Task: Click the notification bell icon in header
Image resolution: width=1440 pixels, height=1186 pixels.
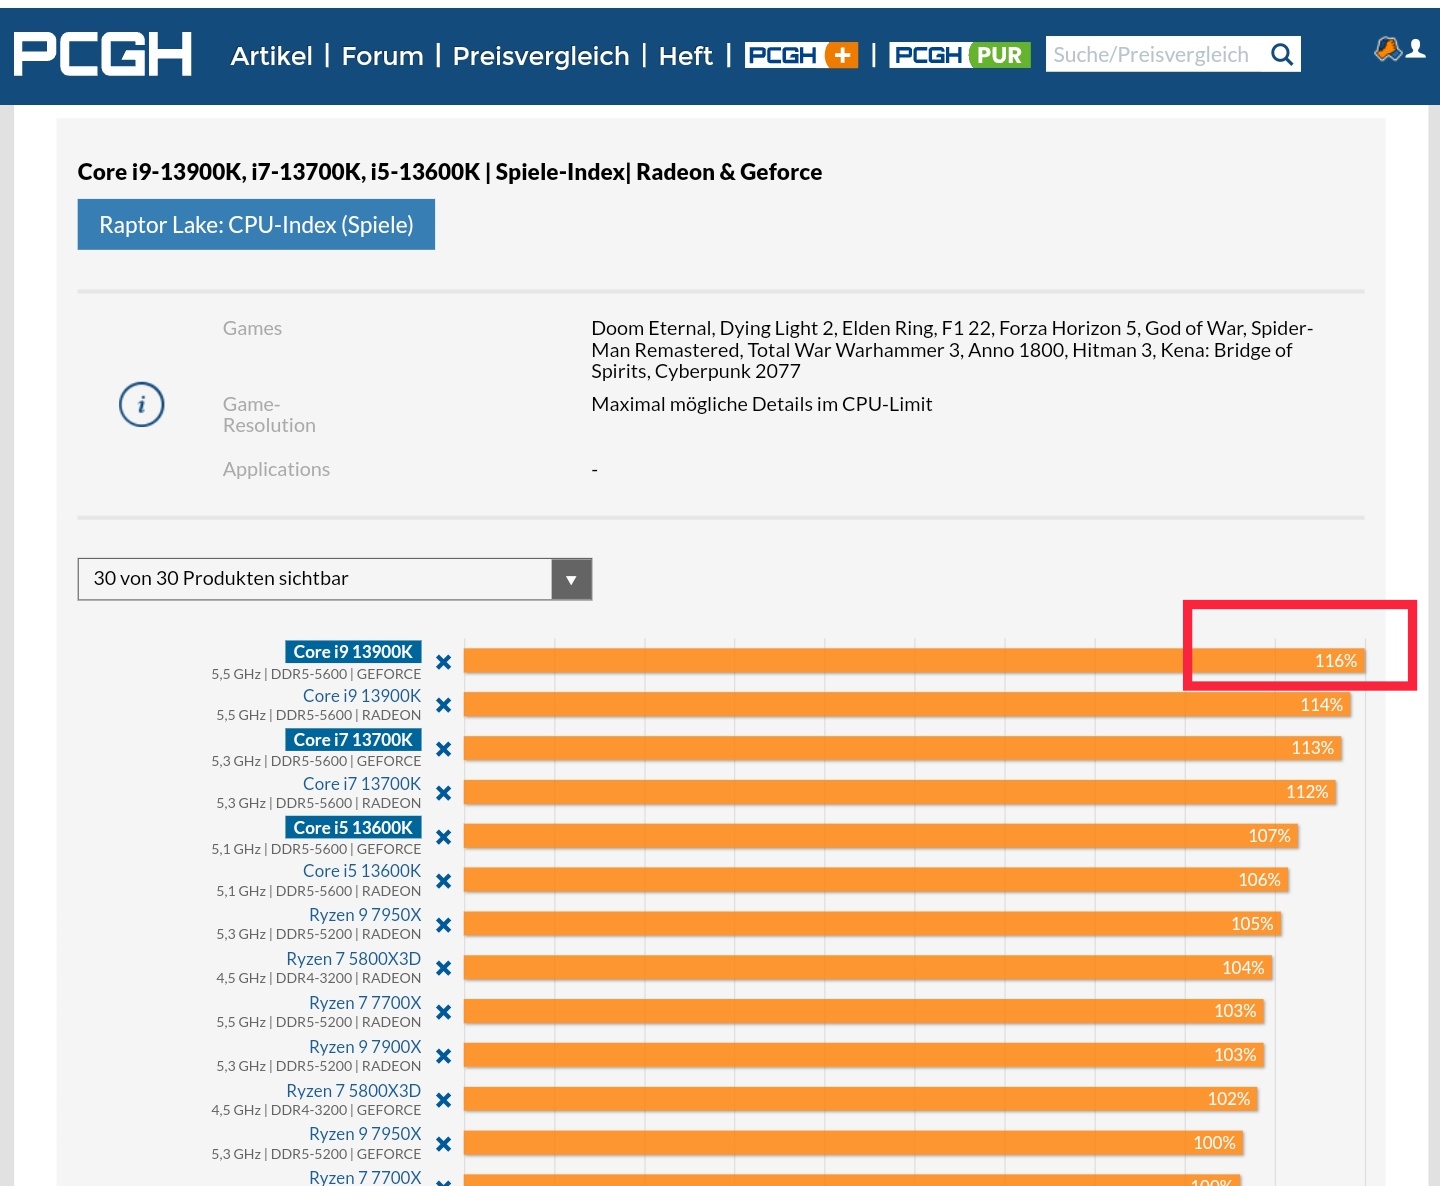Action: (x=1388, y=48)
